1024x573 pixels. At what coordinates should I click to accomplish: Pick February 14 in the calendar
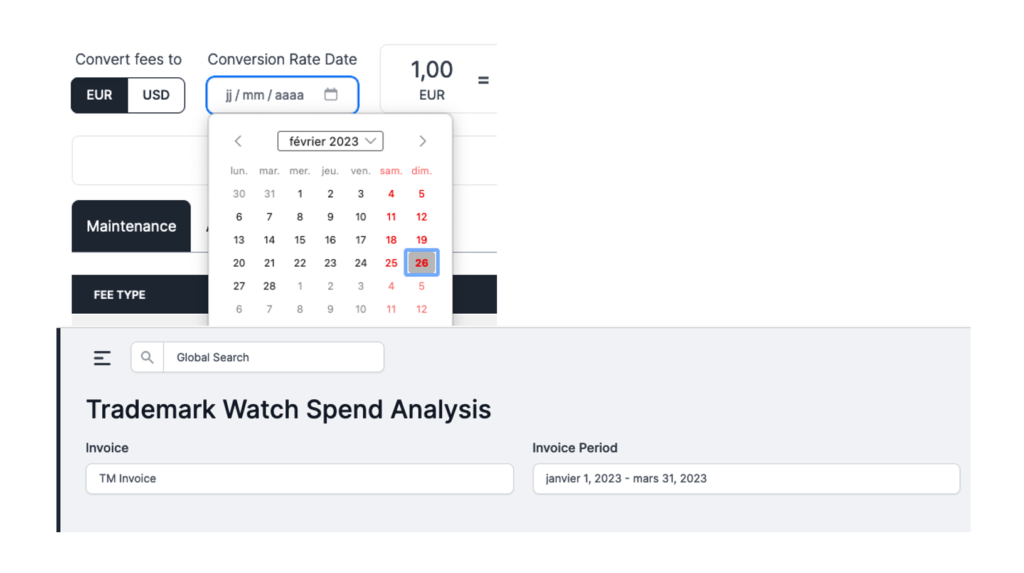coord(269,240)
